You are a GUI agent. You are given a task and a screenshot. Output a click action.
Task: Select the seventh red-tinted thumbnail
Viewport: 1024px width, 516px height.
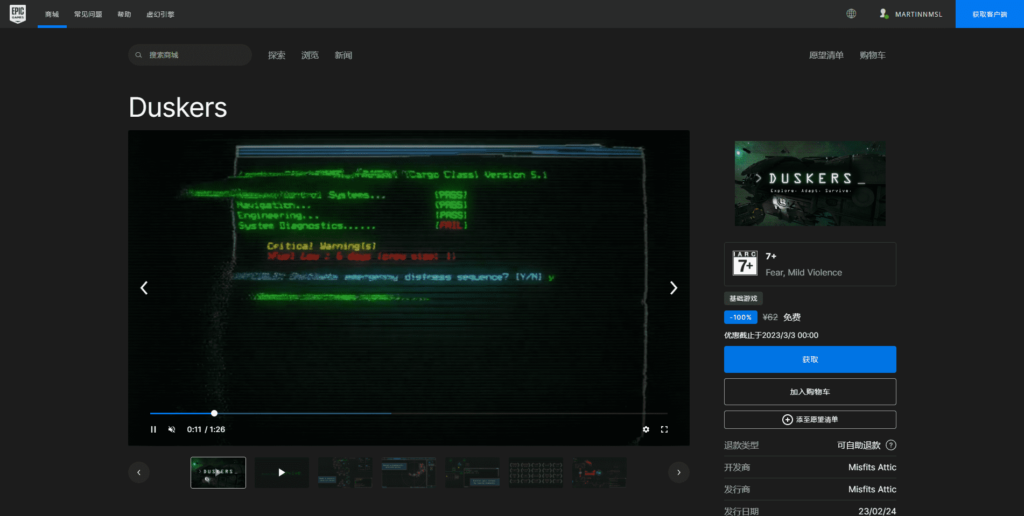coord(600,472)
